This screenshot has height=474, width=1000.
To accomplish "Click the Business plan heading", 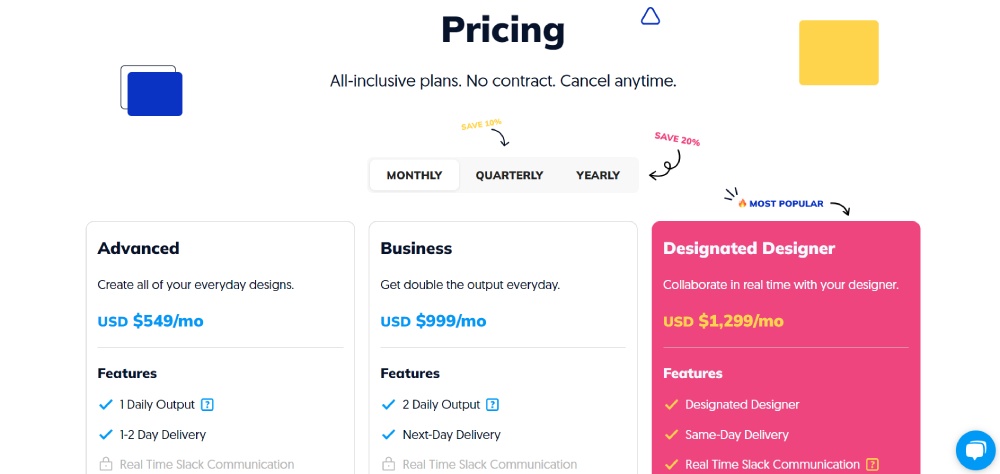I will click(x=416, y=248).
